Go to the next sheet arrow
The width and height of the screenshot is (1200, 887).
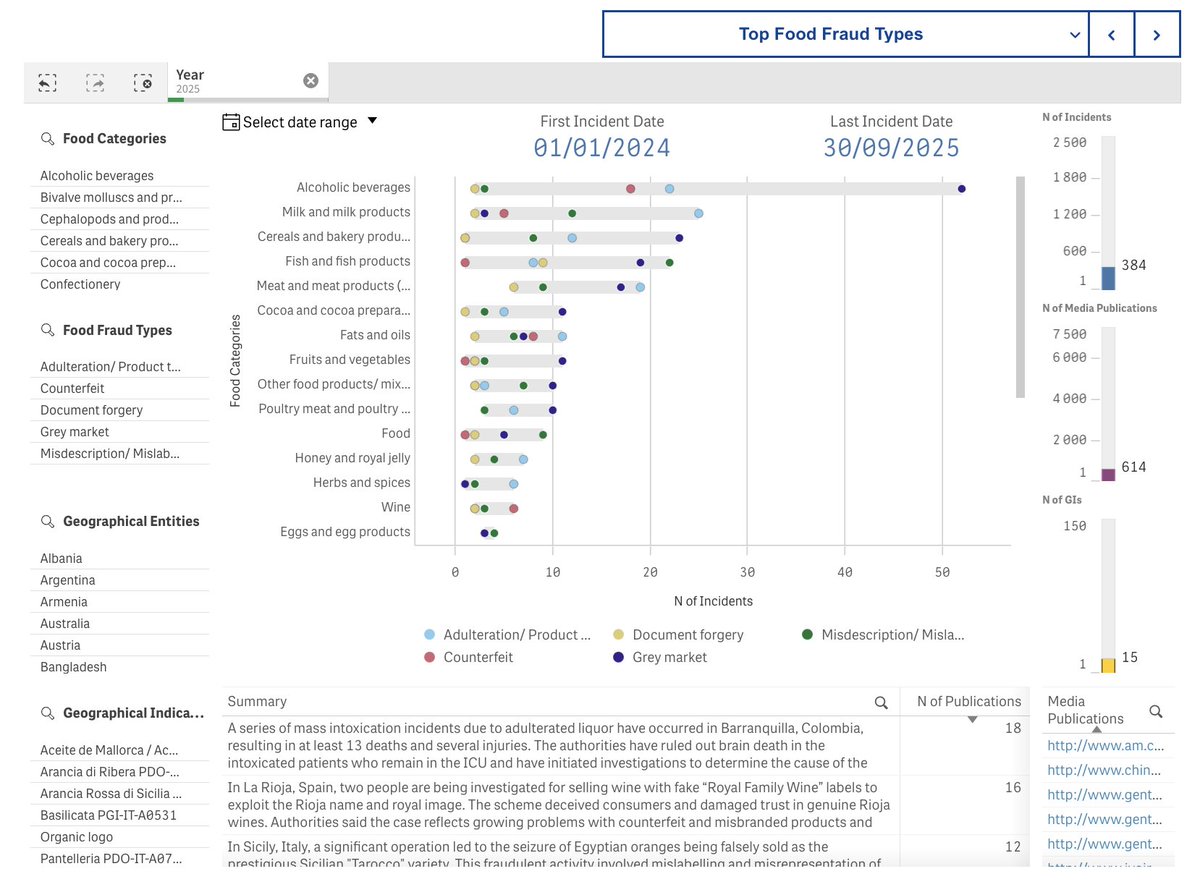[x=1157, y=34]
